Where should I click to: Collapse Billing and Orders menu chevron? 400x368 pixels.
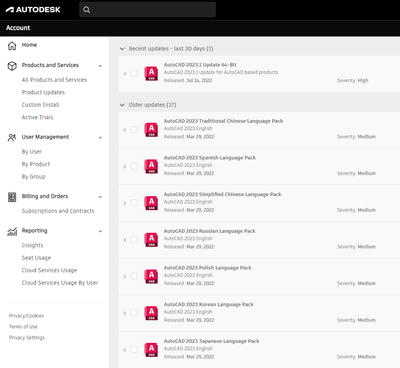pyautogui.click(x=100, y=197)
